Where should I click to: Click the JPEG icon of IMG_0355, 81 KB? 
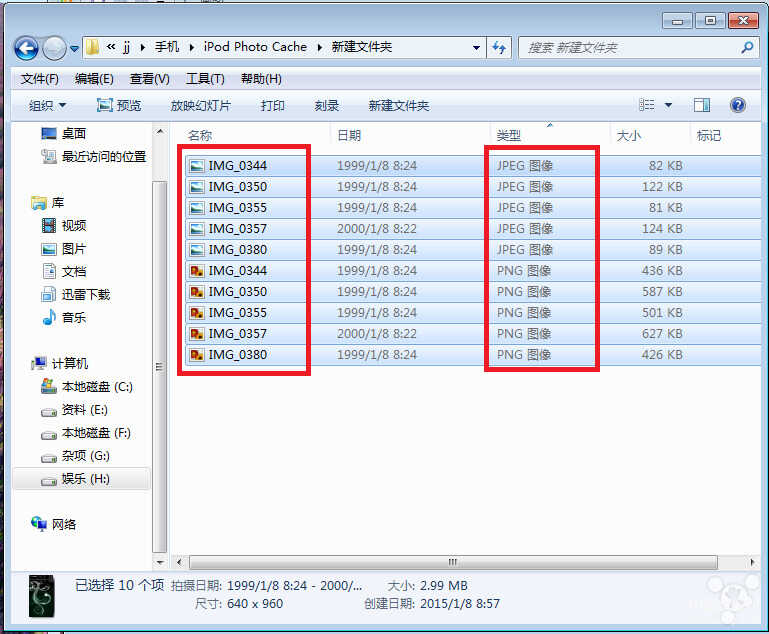click(197, 208)
